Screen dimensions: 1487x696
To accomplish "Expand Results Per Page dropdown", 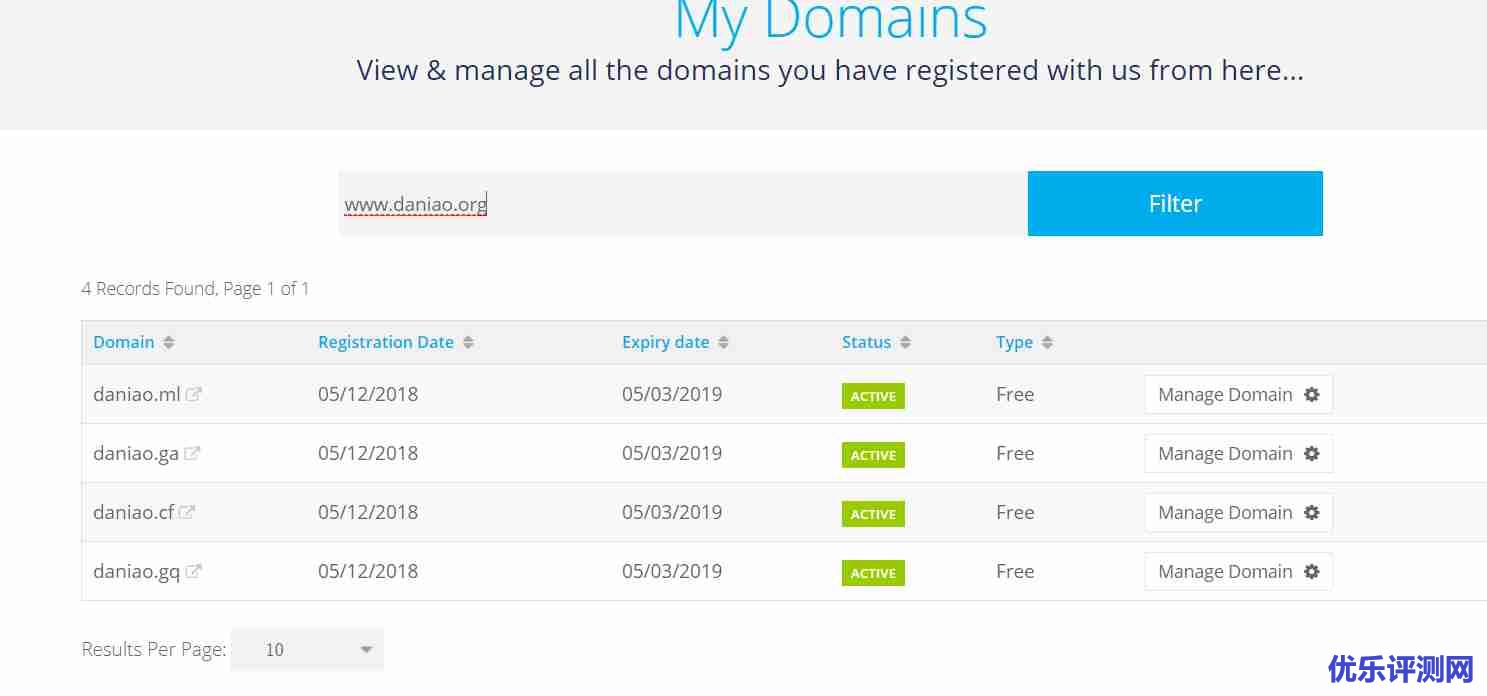I will coord(307,650).
